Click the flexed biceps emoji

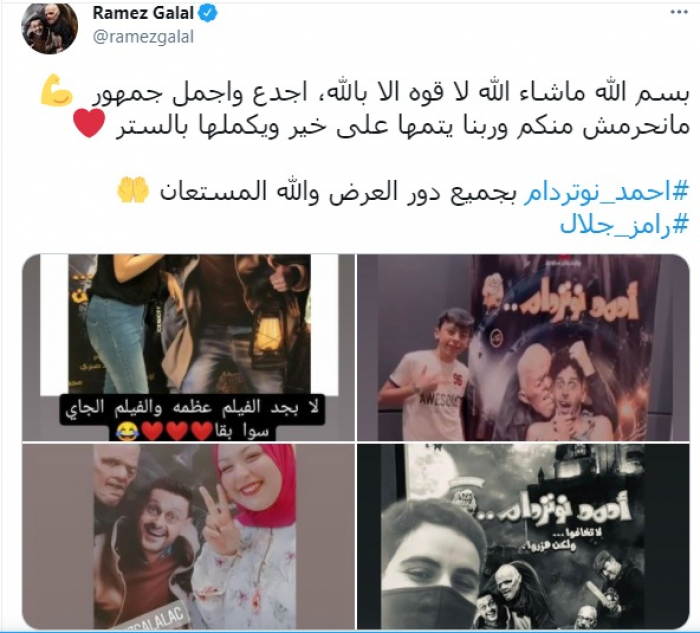pos(57,90)
